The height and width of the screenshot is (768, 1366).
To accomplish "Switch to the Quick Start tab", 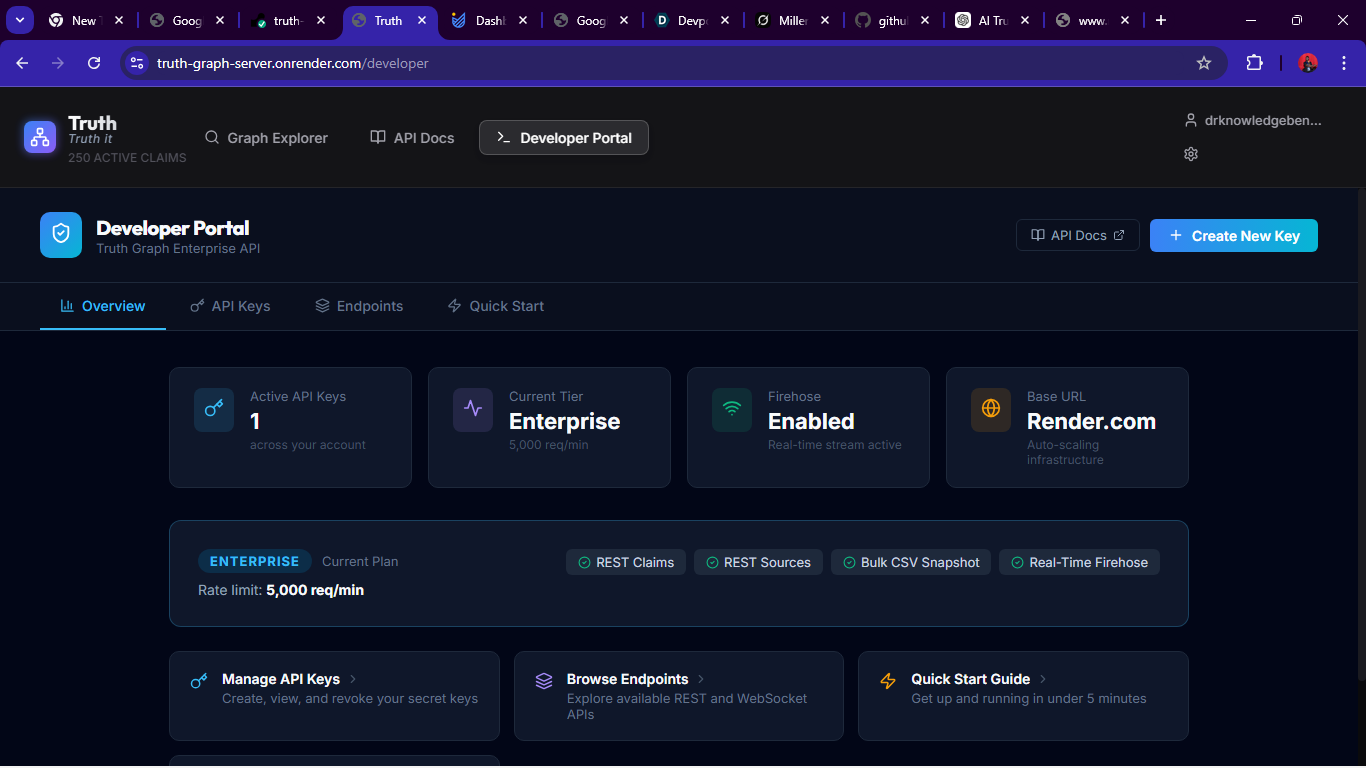I will (x=496, y=306).
